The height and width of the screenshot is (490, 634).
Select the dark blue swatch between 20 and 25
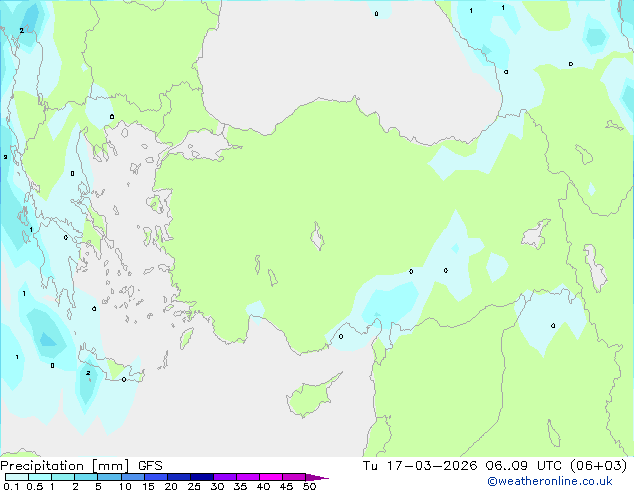[x=179, y=477]
